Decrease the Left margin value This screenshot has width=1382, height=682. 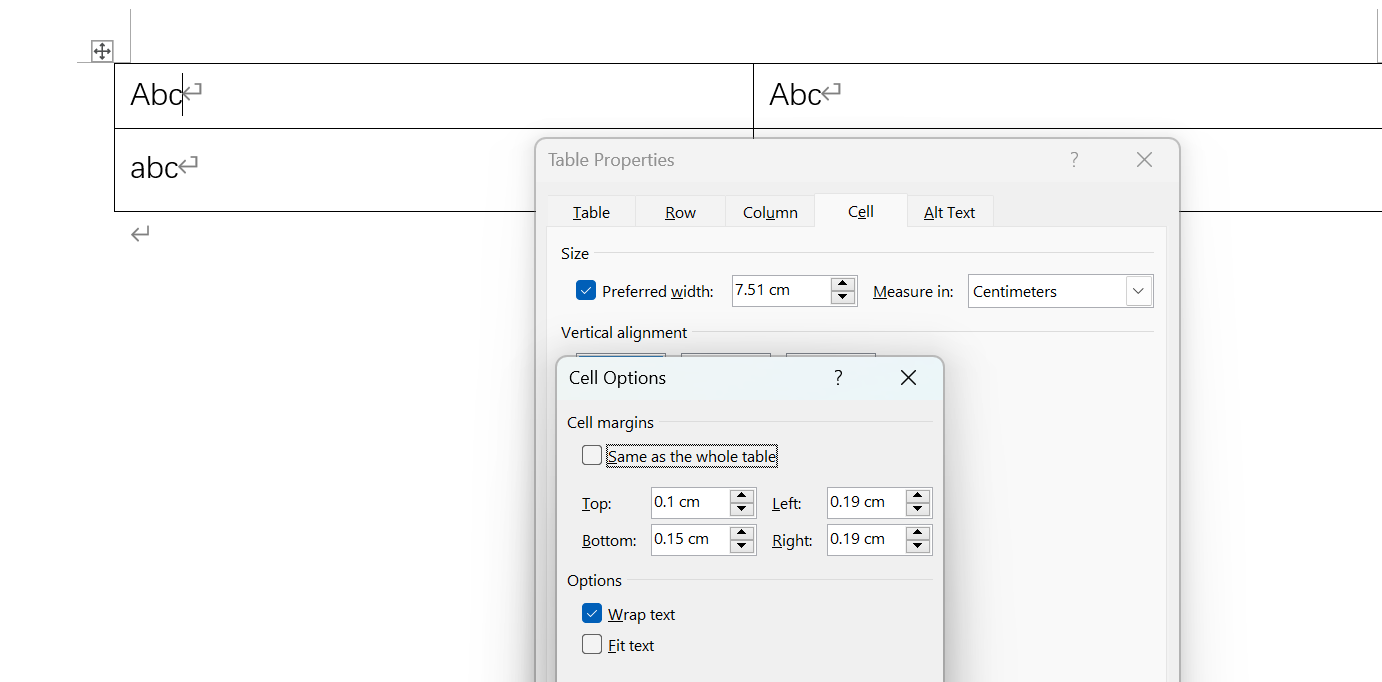[x=918, y=509]
